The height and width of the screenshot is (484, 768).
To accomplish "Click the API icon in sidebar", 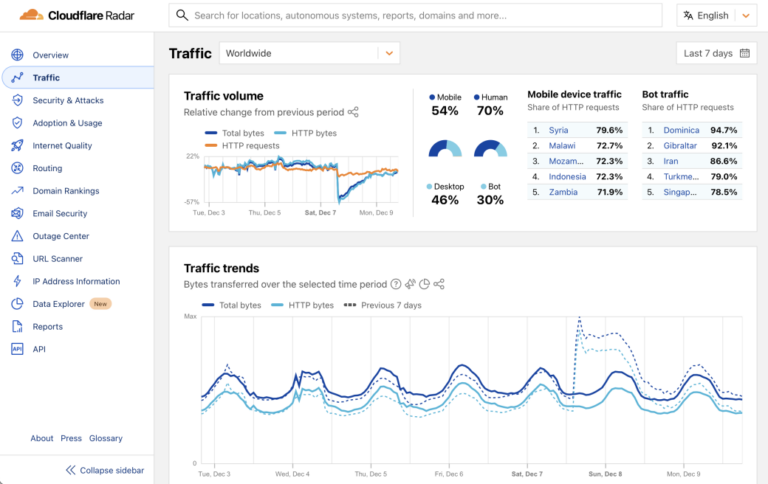I will (x=17, y=349).
